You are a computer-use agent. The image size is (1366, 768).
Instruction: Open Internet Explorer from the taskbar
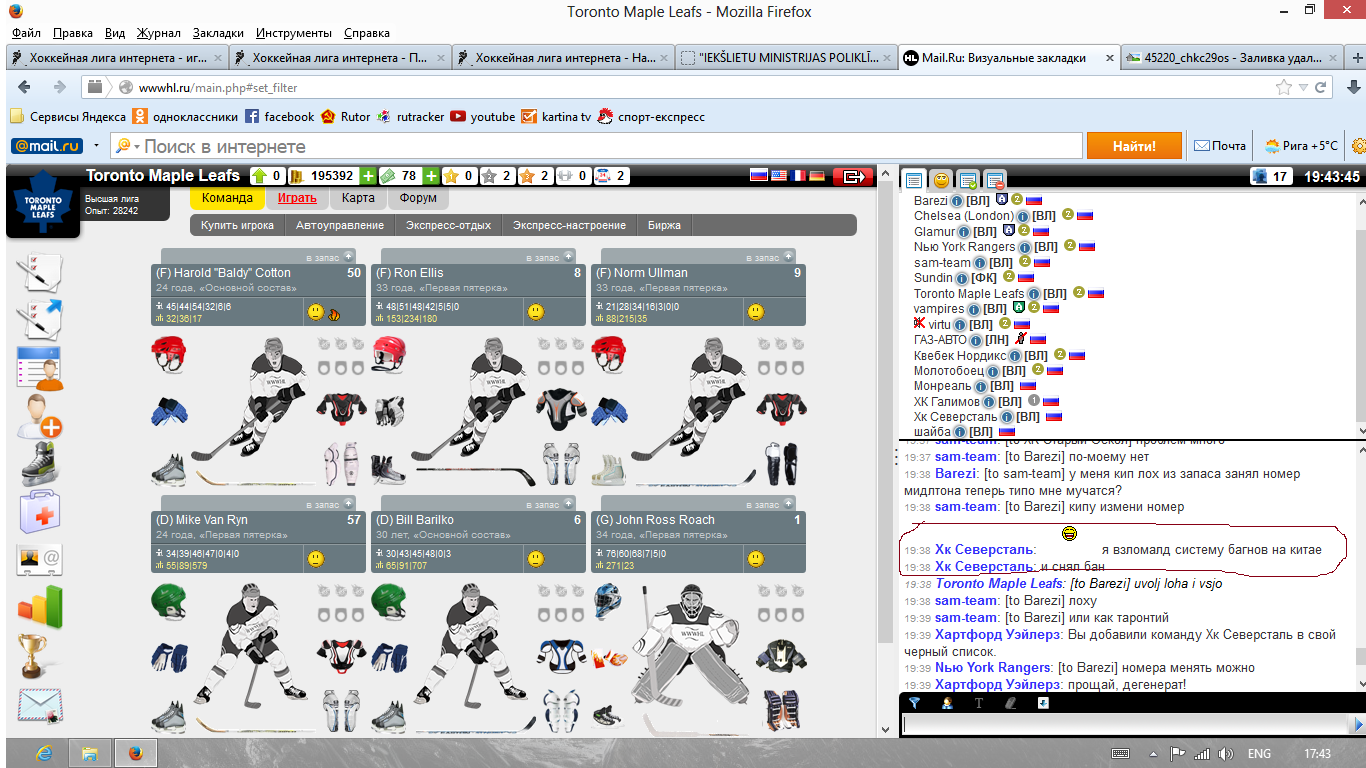pyautogui.click(x=43, y=753)
